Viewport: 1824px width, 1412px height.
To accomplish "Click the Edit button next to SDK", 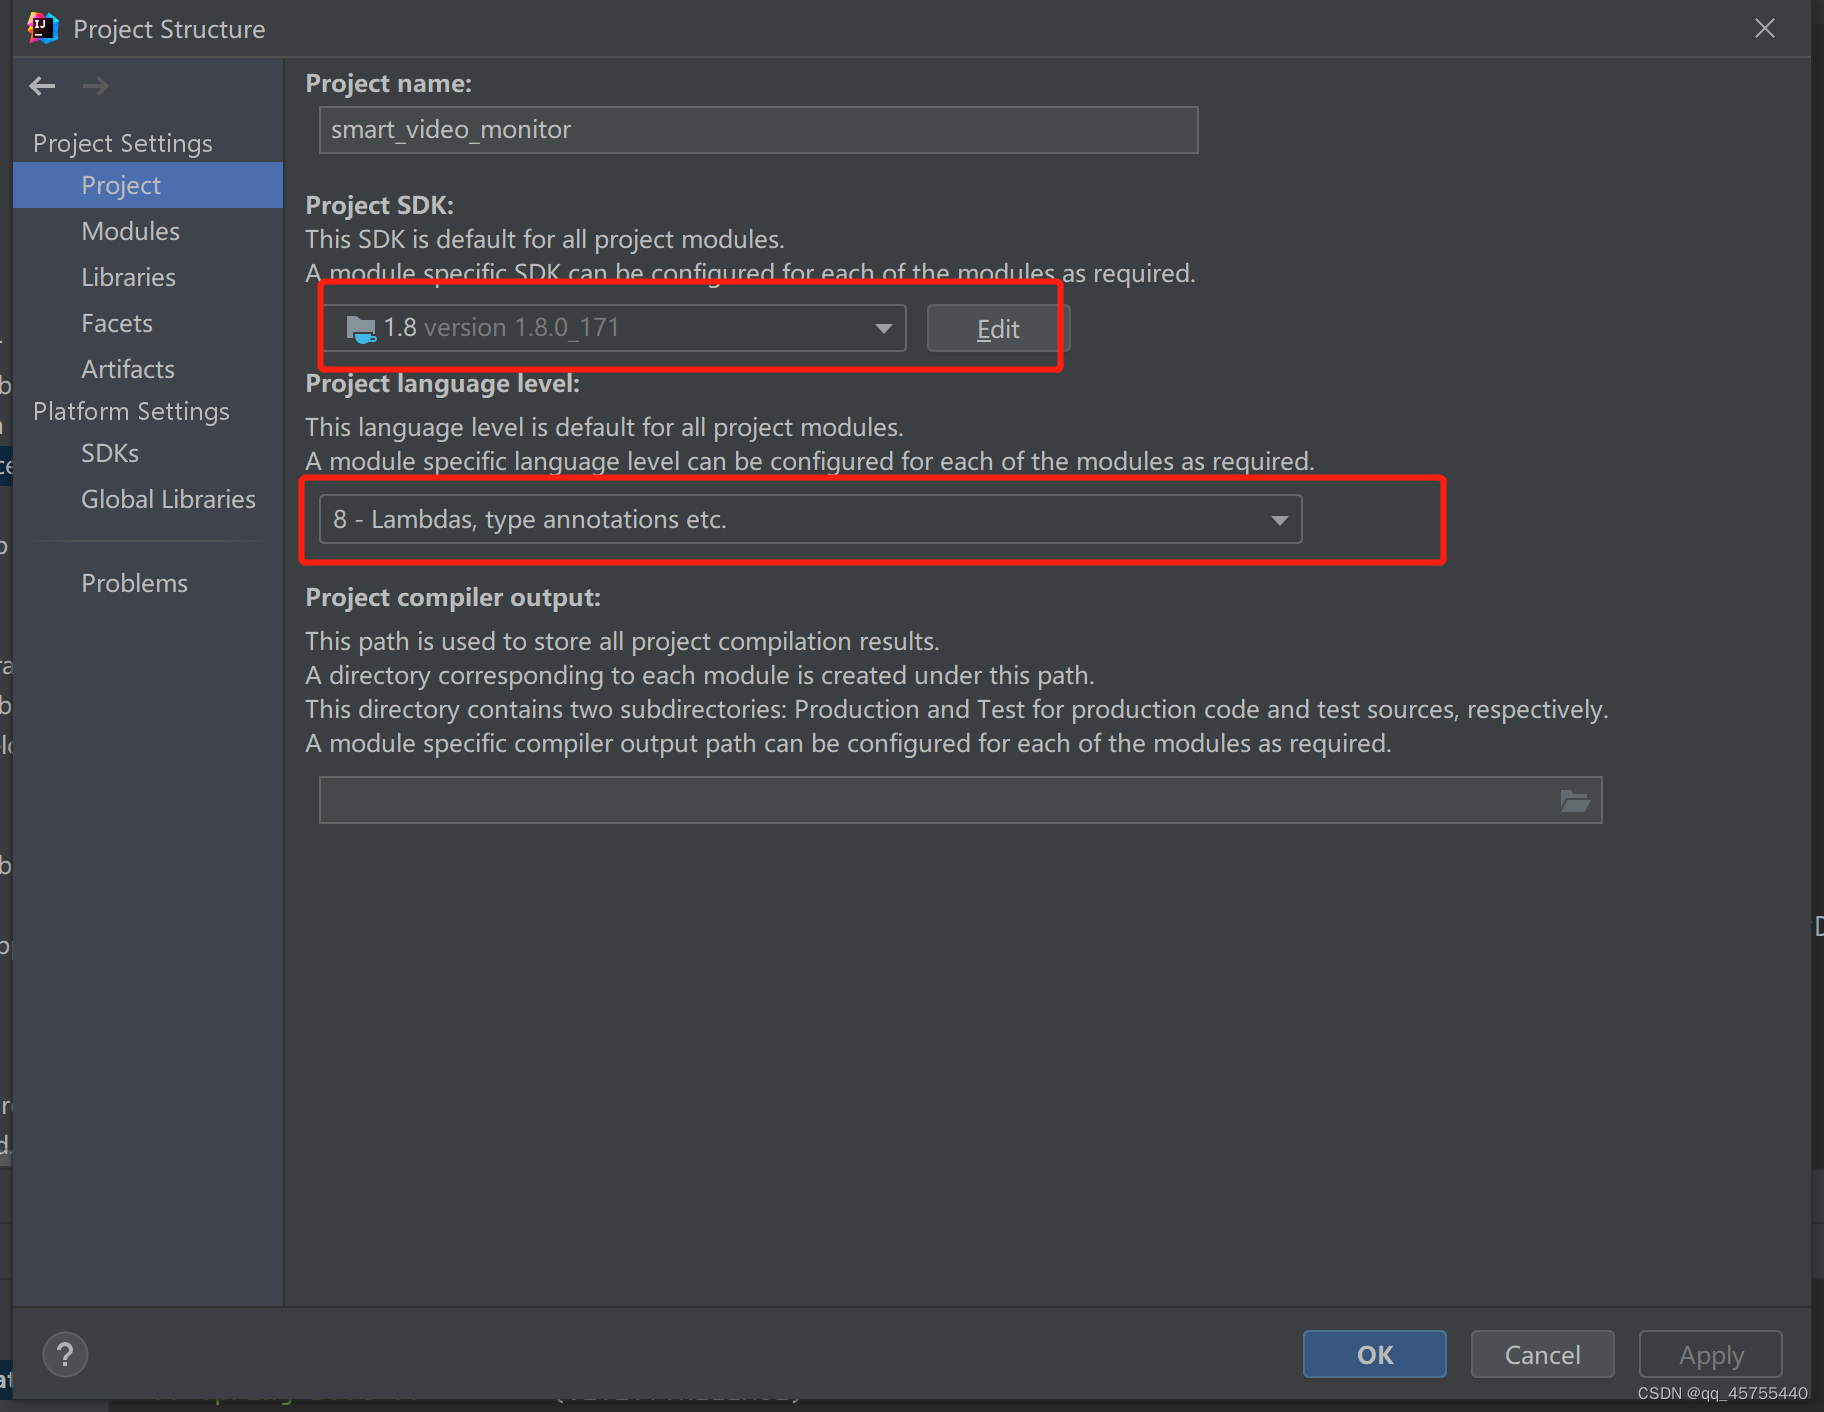I will 996,328.
